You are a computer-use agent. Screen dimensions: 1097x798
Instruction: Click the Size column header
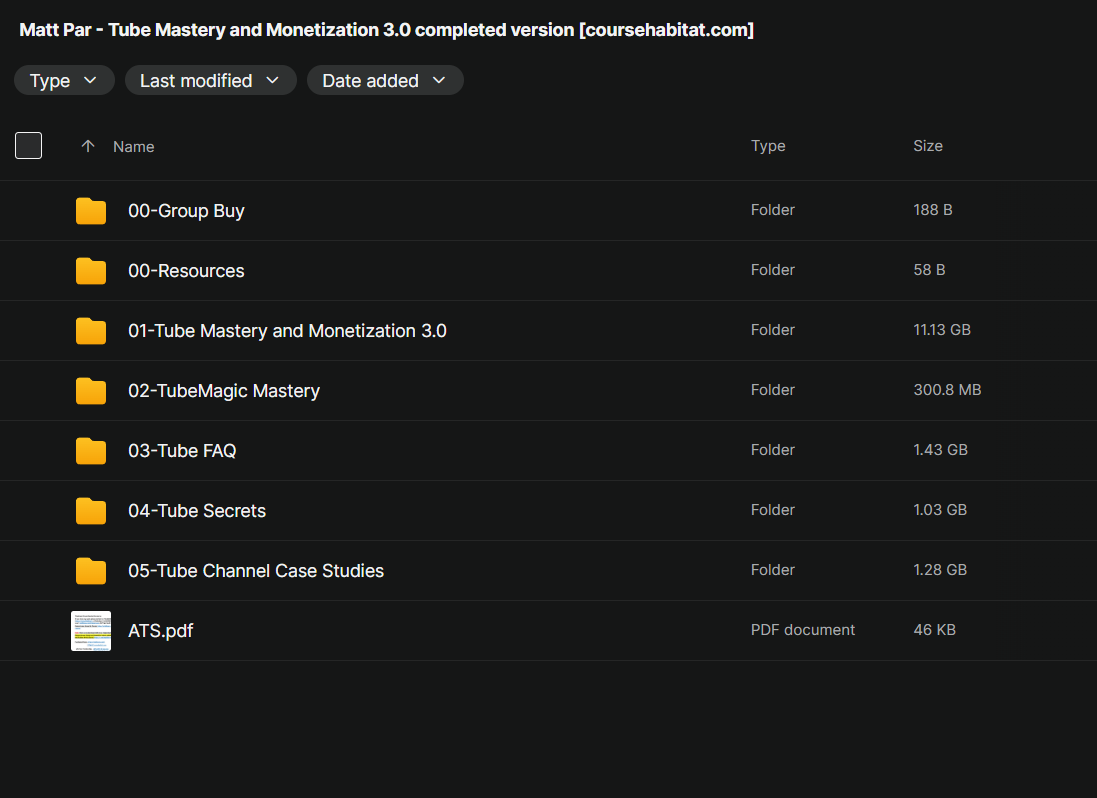[928, 146]
